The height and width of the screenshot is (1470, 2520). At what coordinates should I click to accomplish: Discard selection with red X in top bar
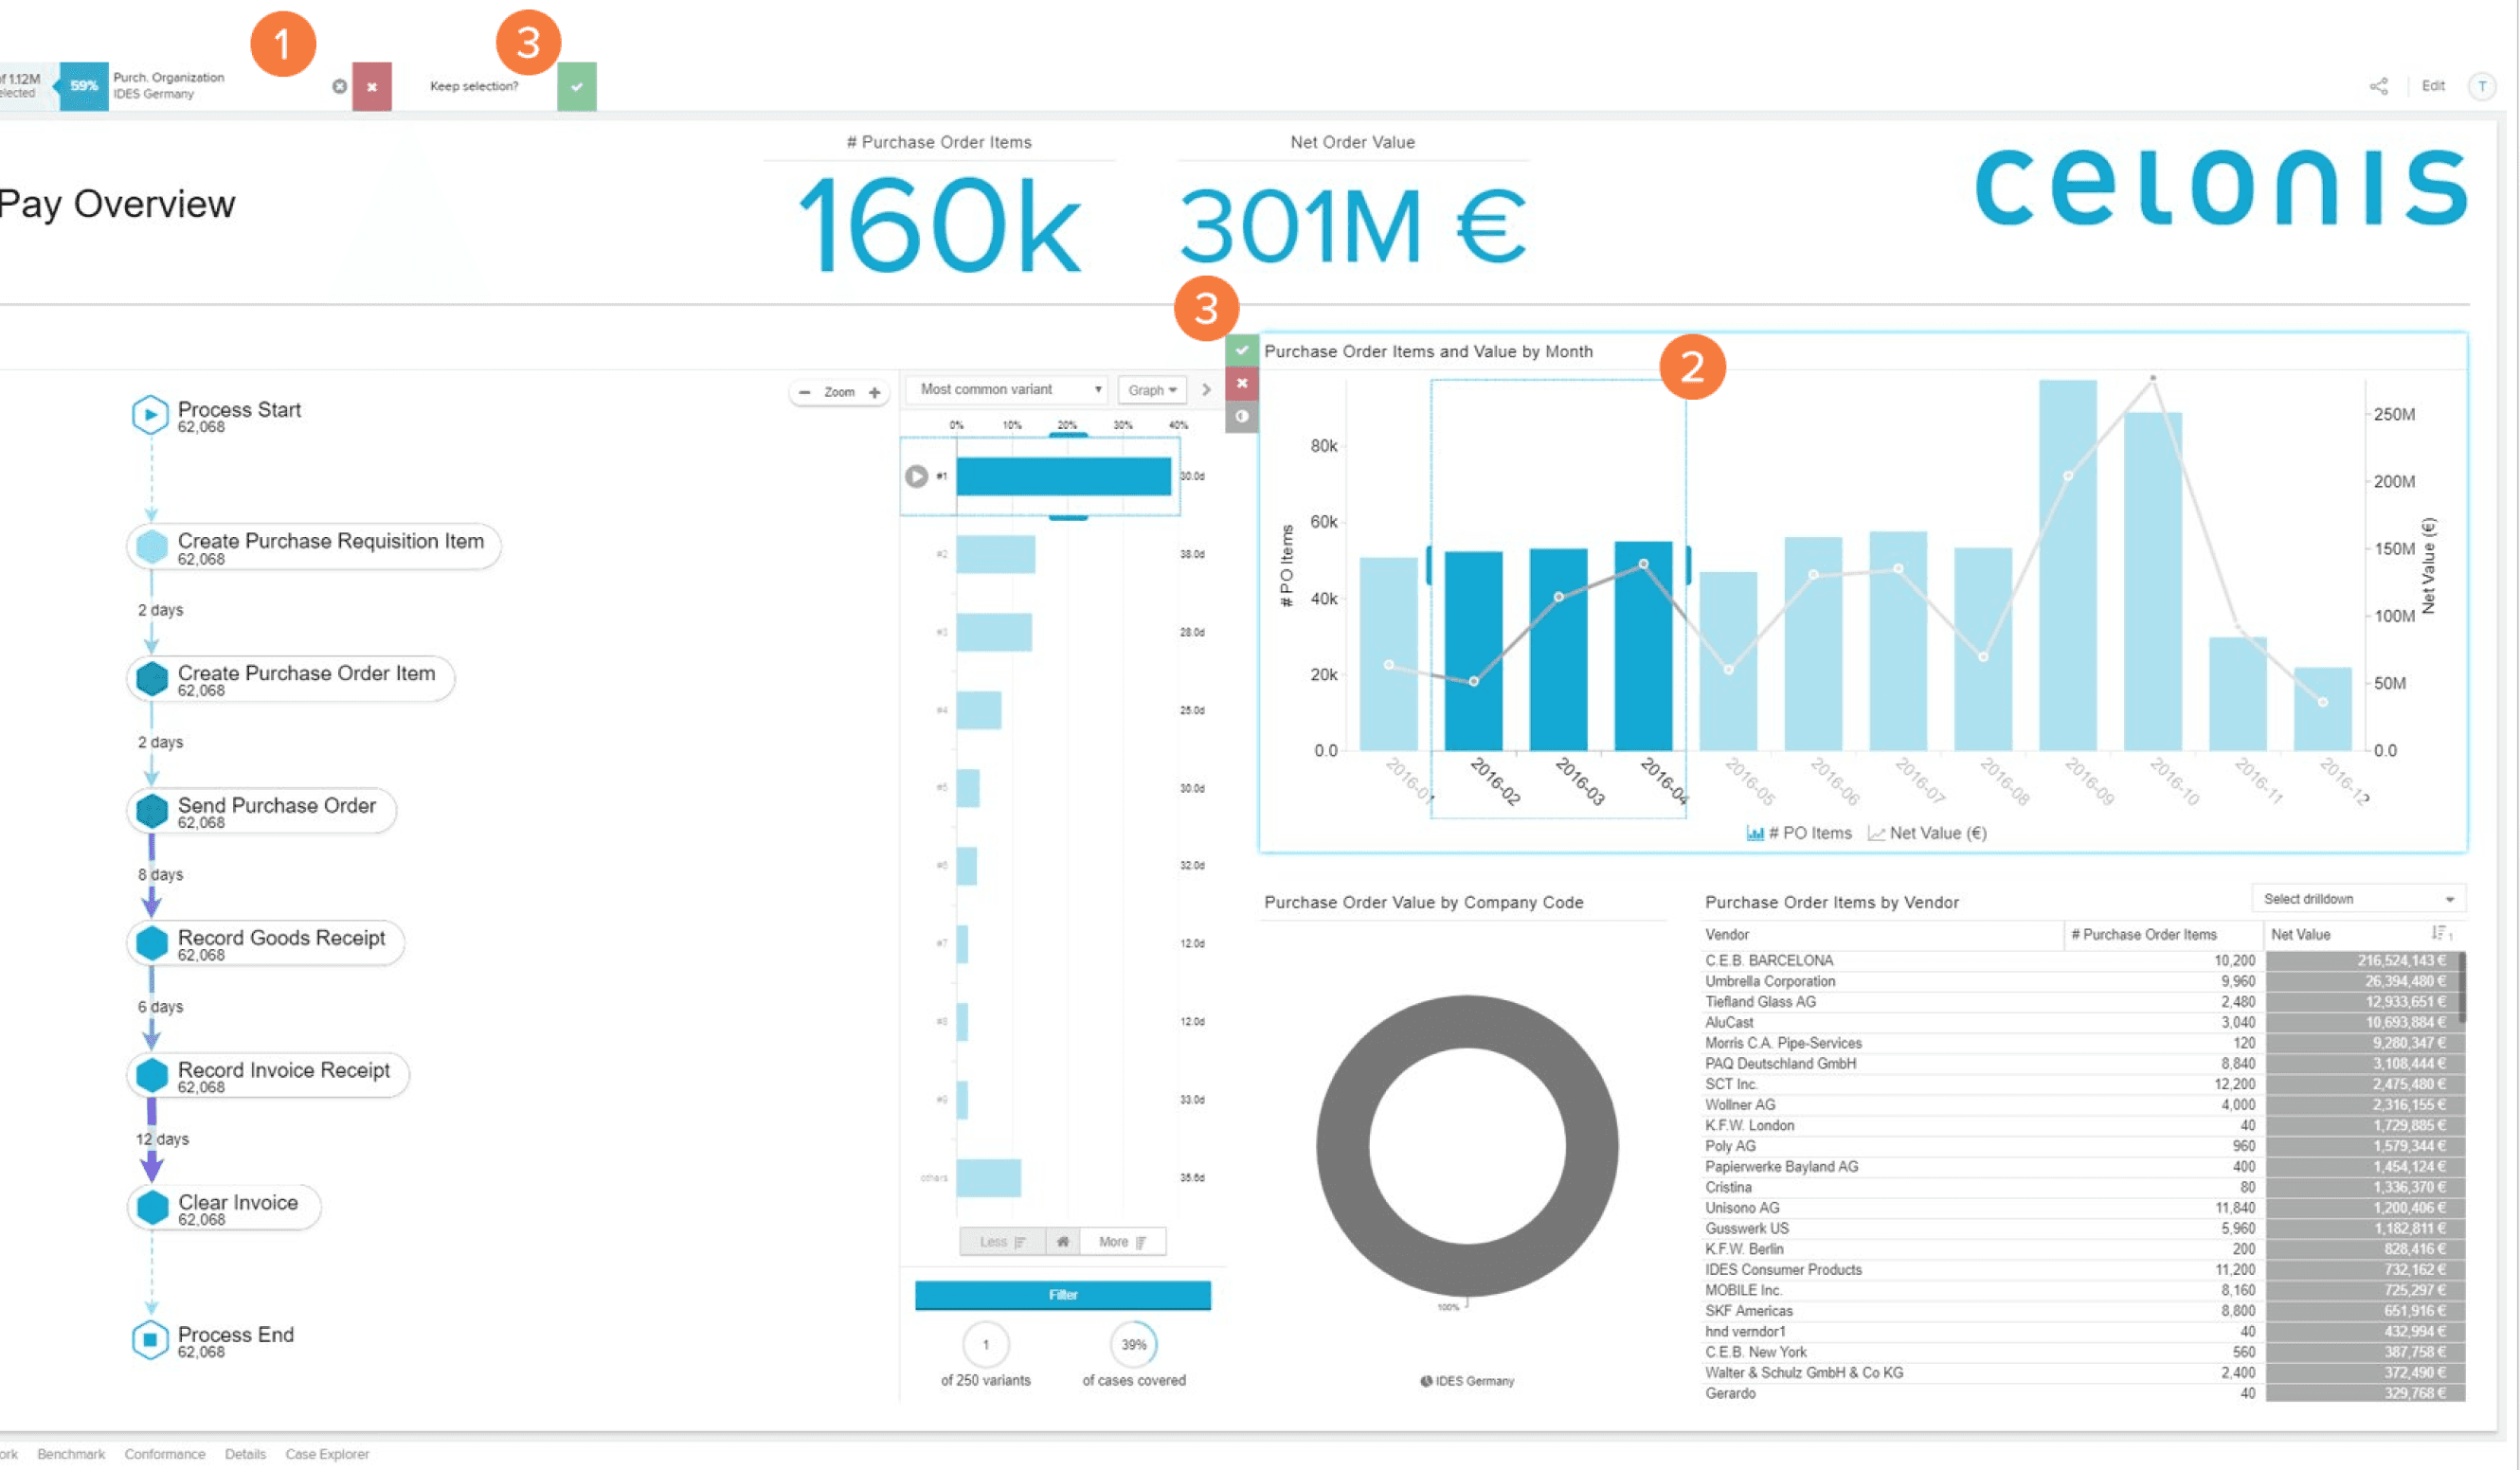pos(372,86)
